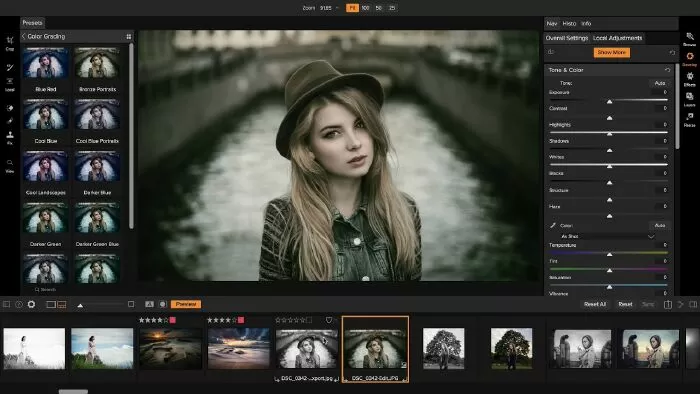Open the Local Adjustments tab

(617, 38)
